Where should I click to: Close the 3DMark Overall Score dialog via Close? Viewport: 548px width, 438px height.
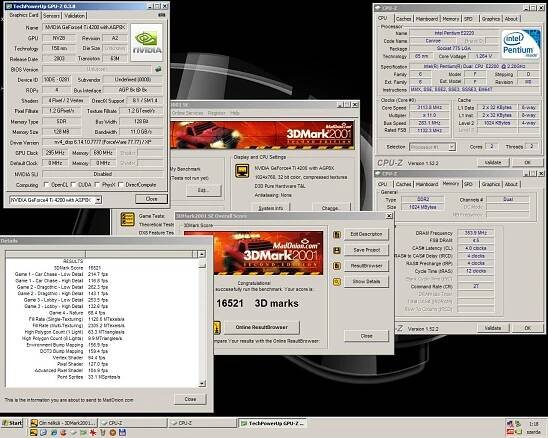point(366,336)
